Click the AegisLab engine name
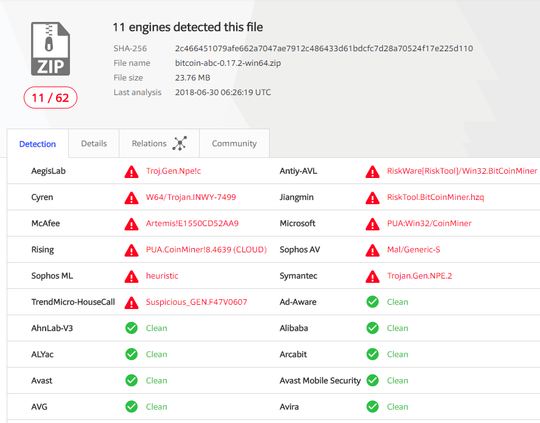 tap(48, 171)
